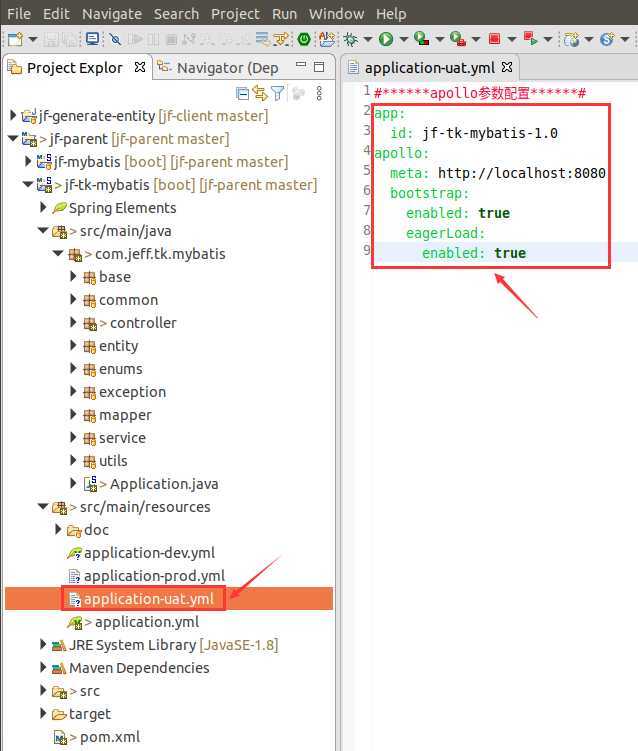
Task: Expand the controller package
Action: click(x=73, y=322)
